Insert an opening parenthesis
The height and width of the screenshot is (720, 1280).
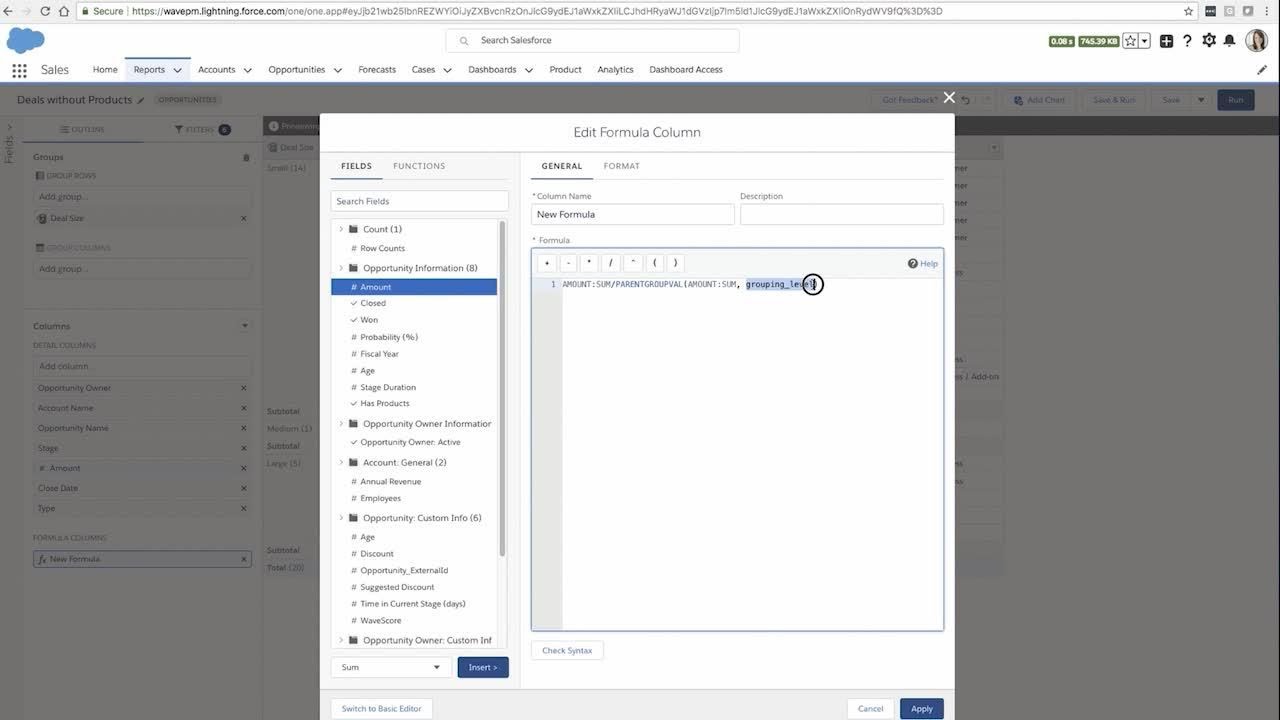654,263
